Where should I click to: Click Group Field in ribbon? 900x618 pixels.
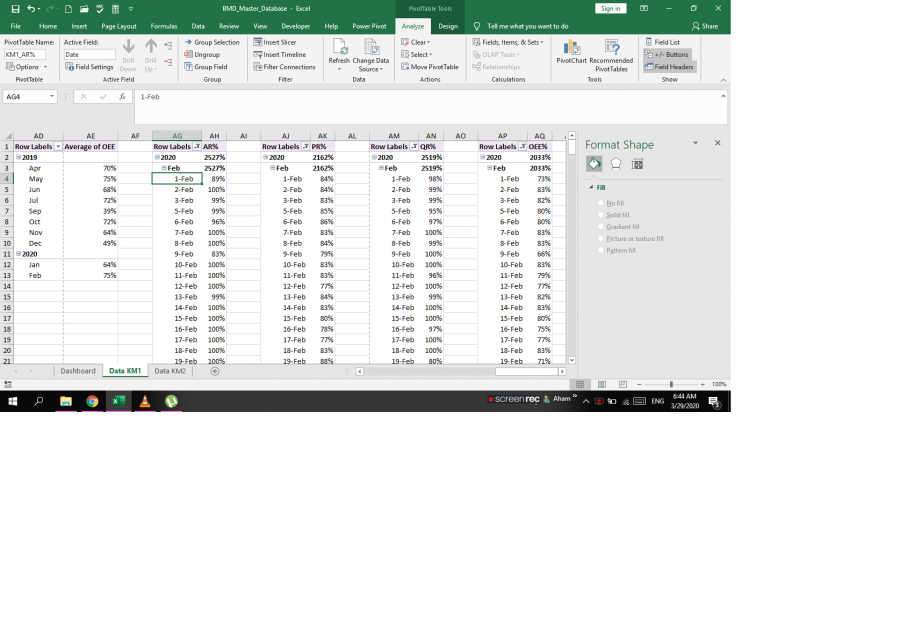point(206,67)
